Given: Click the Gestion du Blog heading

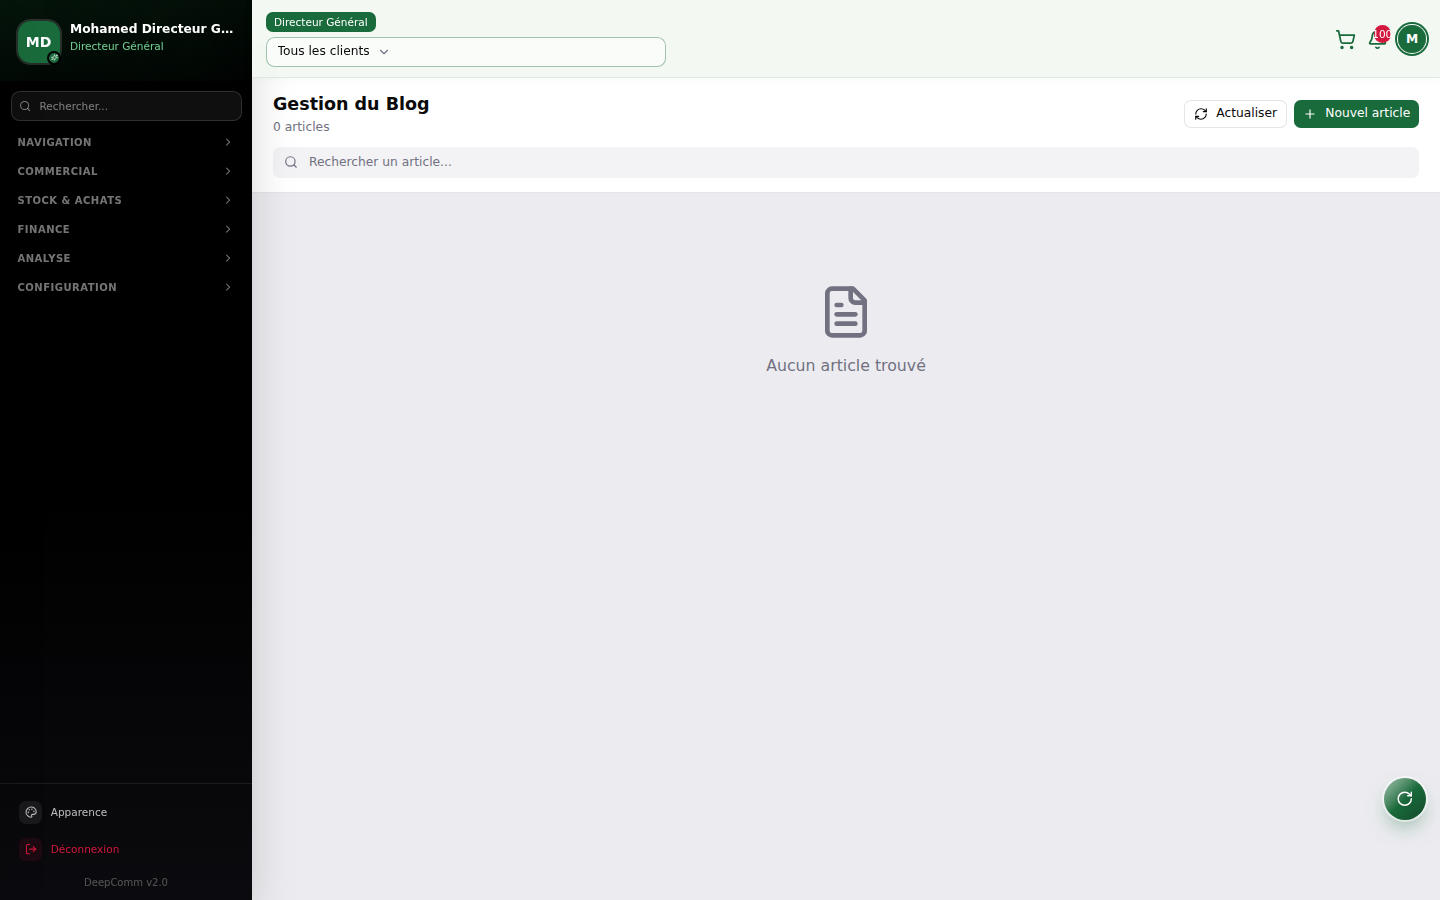Looking at the screenshot, I should [351, 104].
